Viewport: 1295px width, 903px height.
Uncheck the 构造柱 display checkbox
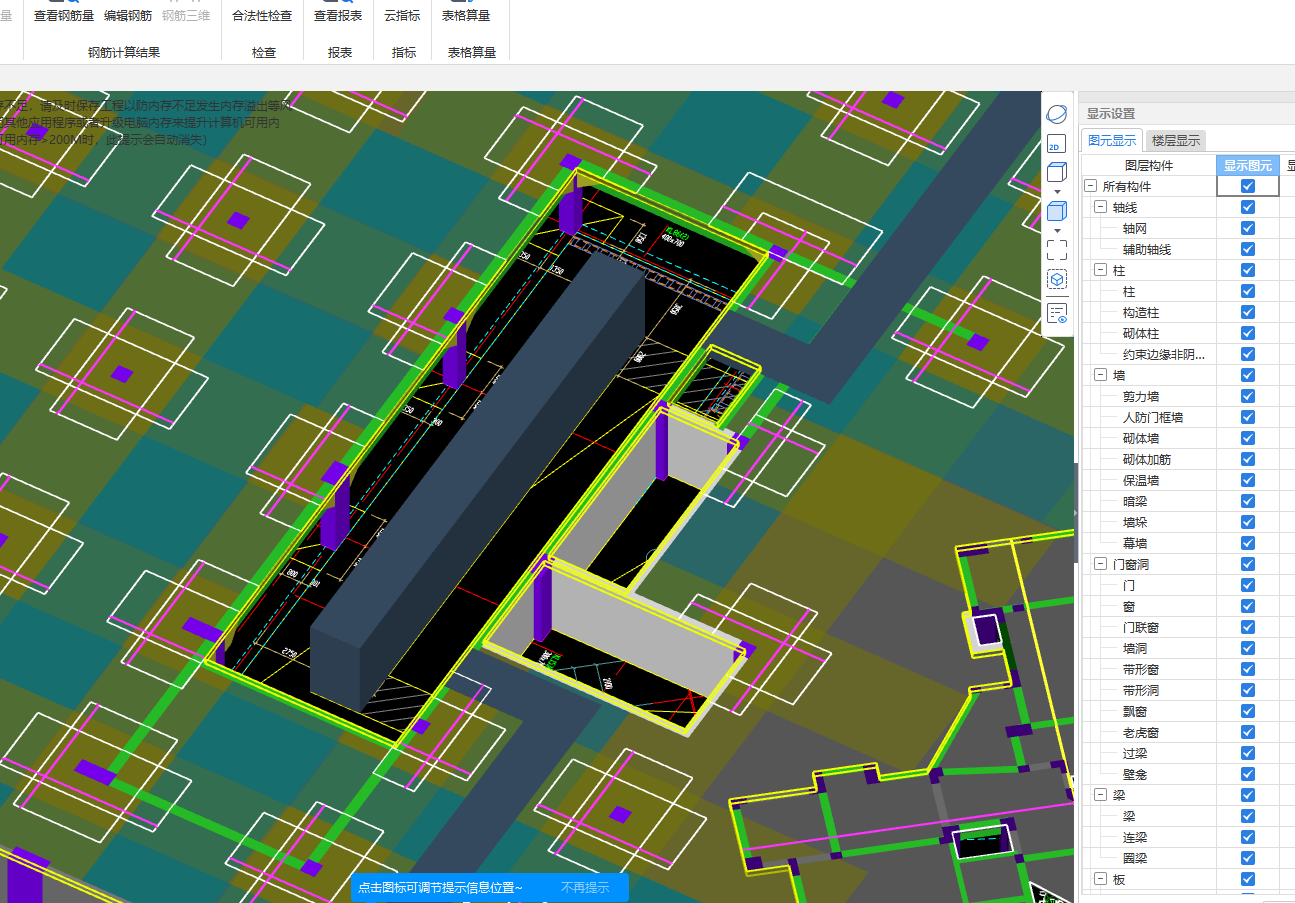(x=1247, y=312)
